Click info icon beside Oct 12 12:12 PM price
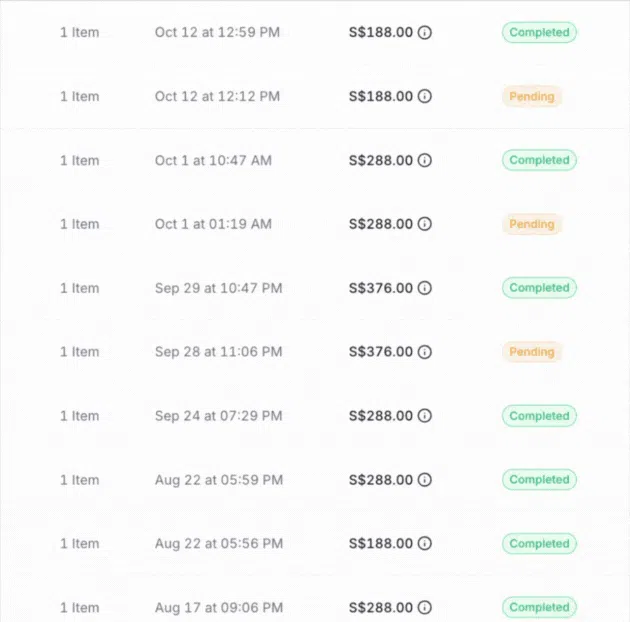 [425, 97]
